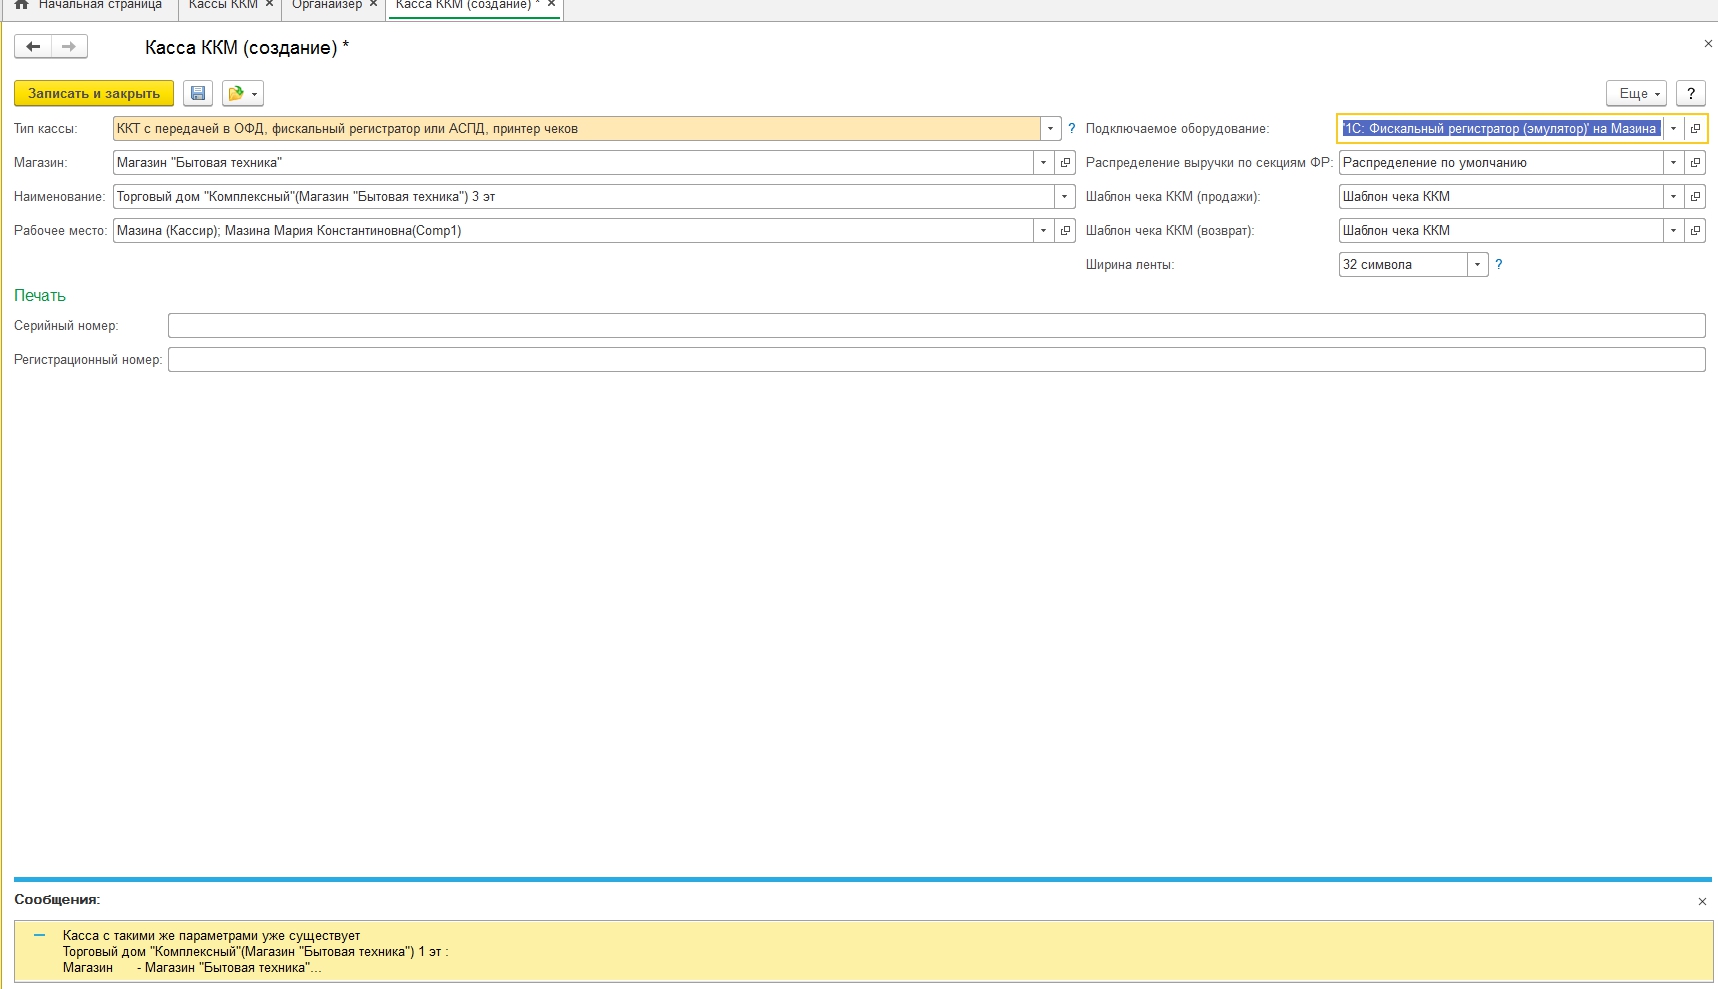This screenshot has height=989, width=1718.
Task: Open the create-based-on icon menu
Action: (x=242, y=93)
